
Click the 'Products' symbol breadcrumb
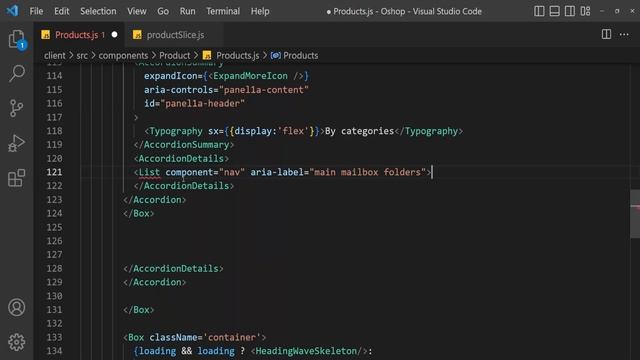pos(300,56)
